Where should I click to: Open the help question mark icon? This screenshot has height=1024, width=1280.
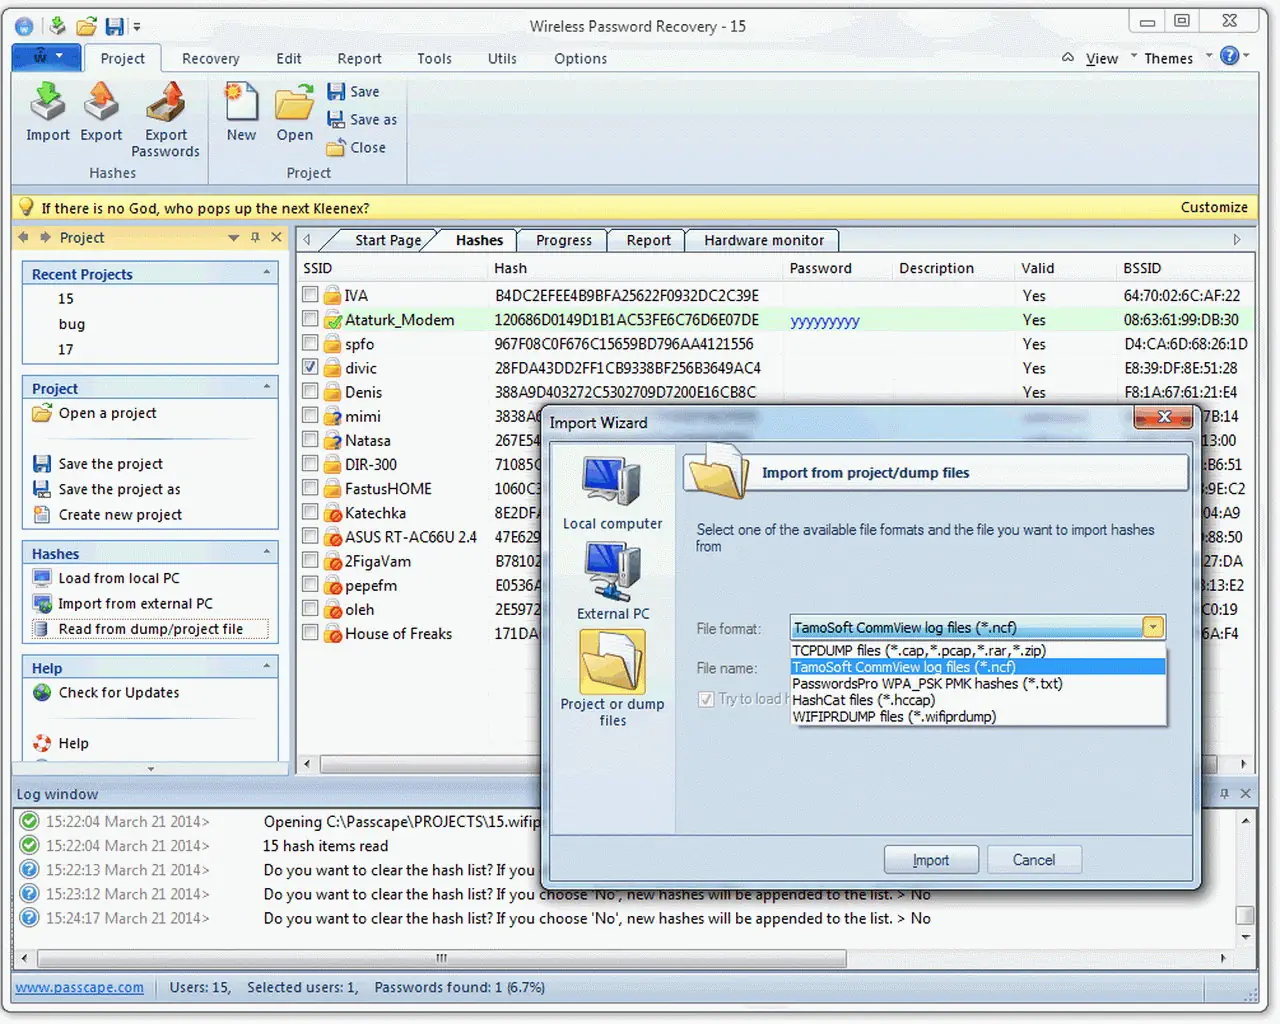point(1230,56)
